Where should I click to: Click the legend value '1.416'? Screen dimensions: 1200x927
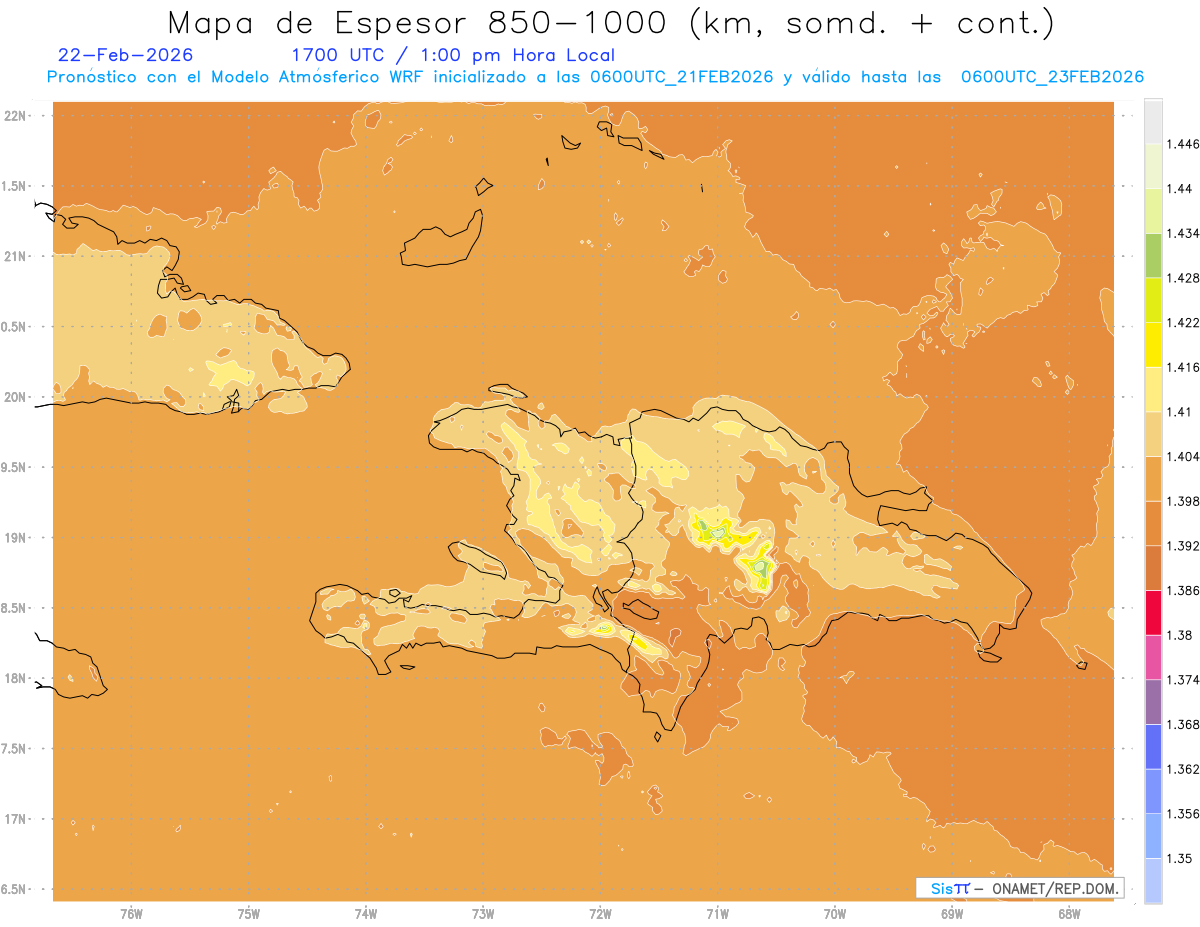[x=1183, y=367]
